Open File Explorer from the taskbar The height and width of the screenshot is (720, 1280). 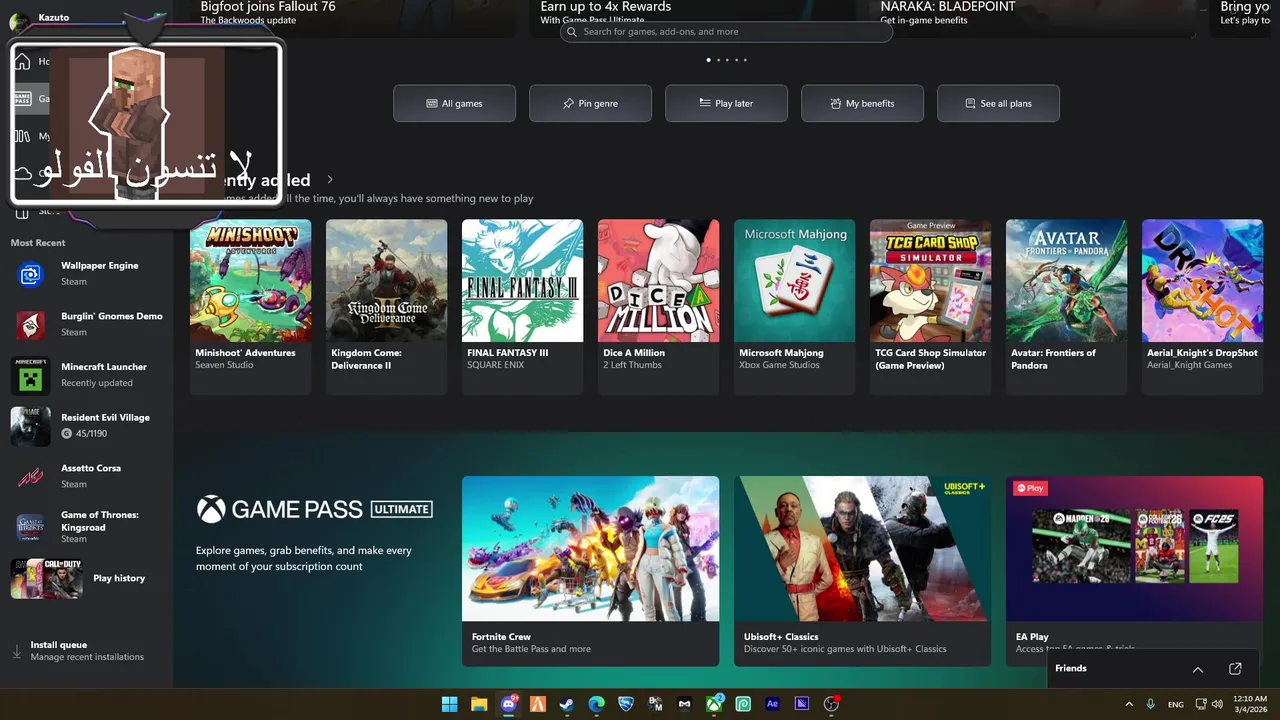click(x=479, y=704)
